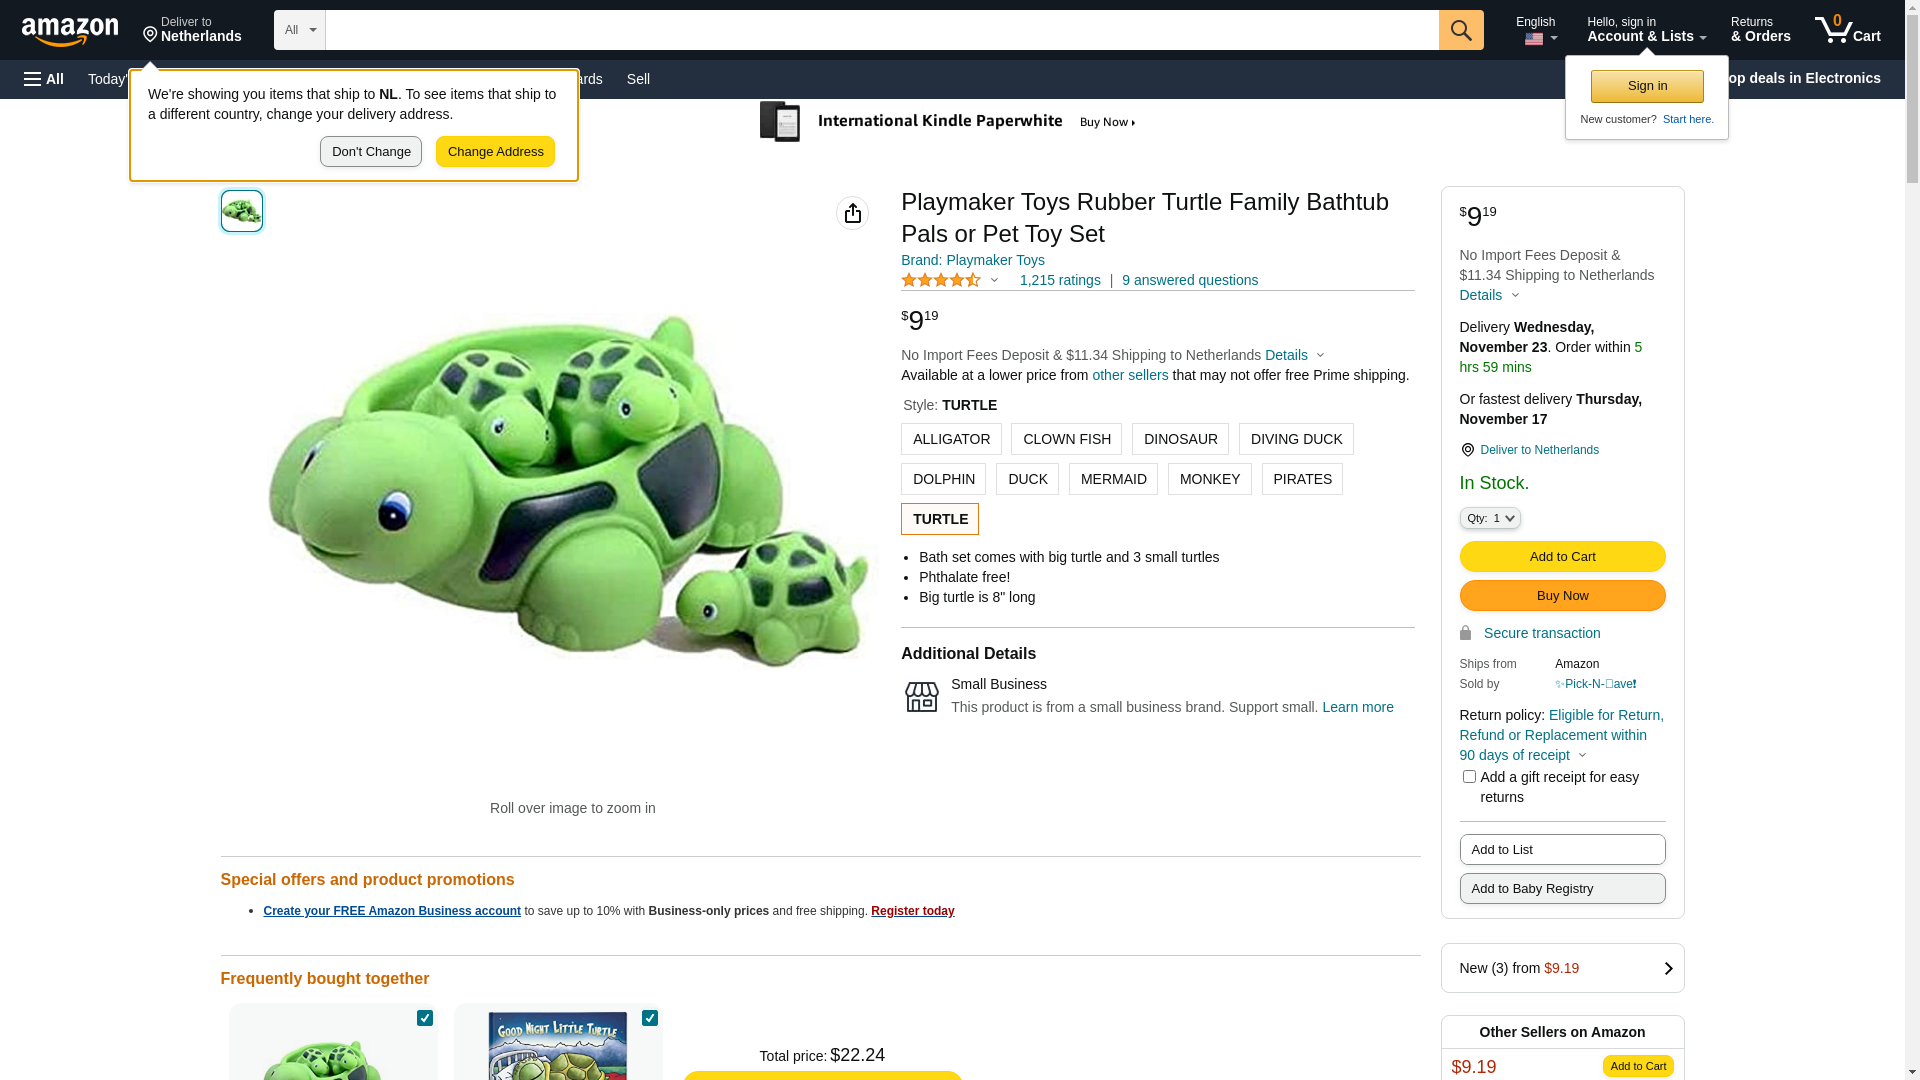This screenshot has height=1080, width=1920.
Task: Open the Sell menu item
Action: click(x=638, y=79)
